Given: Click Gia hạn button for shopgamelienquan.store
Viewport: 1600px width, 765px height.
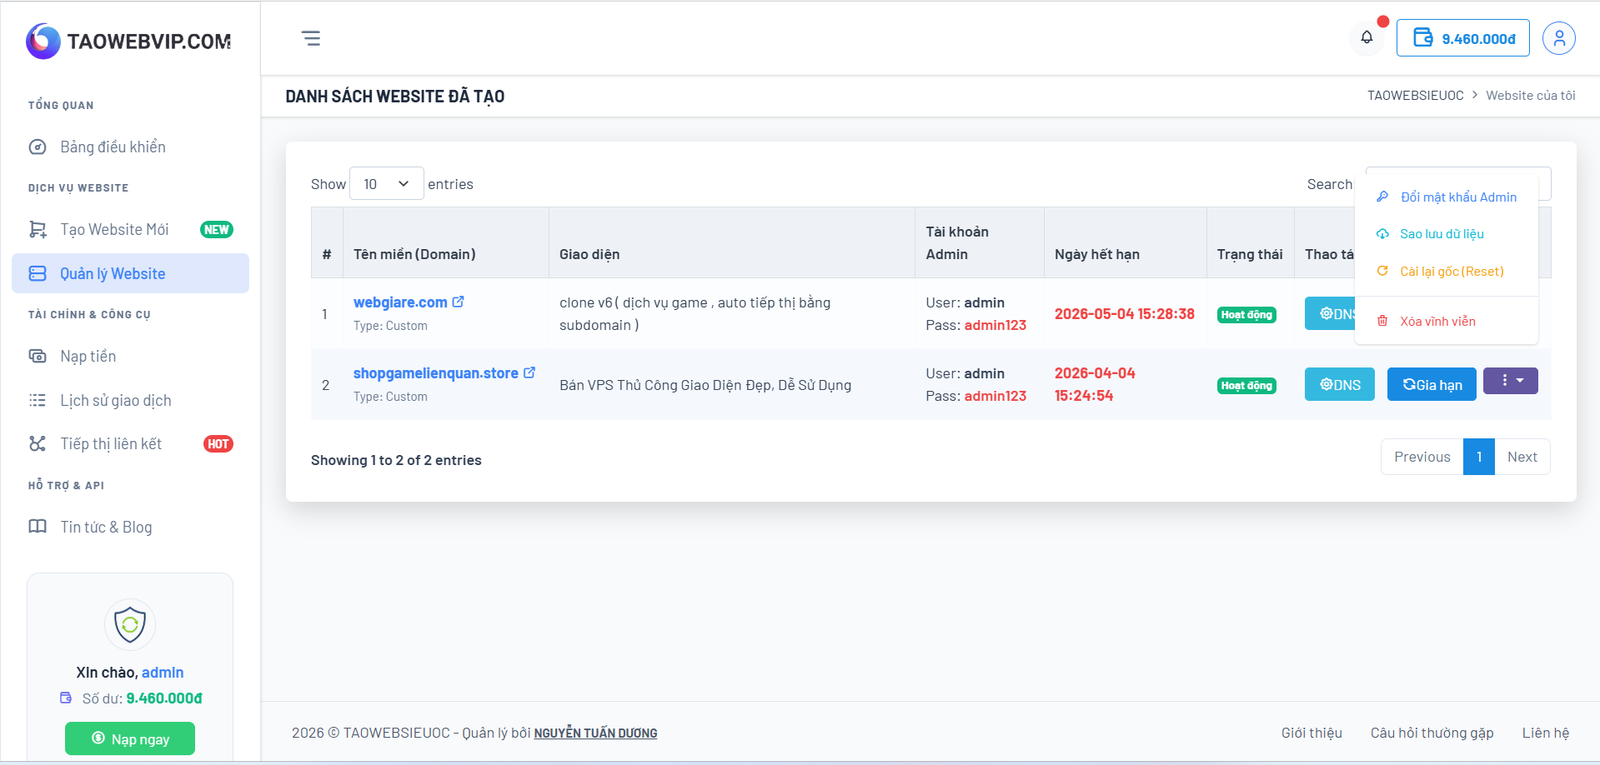Looking at the screenshot, I should click(1431, 385).
